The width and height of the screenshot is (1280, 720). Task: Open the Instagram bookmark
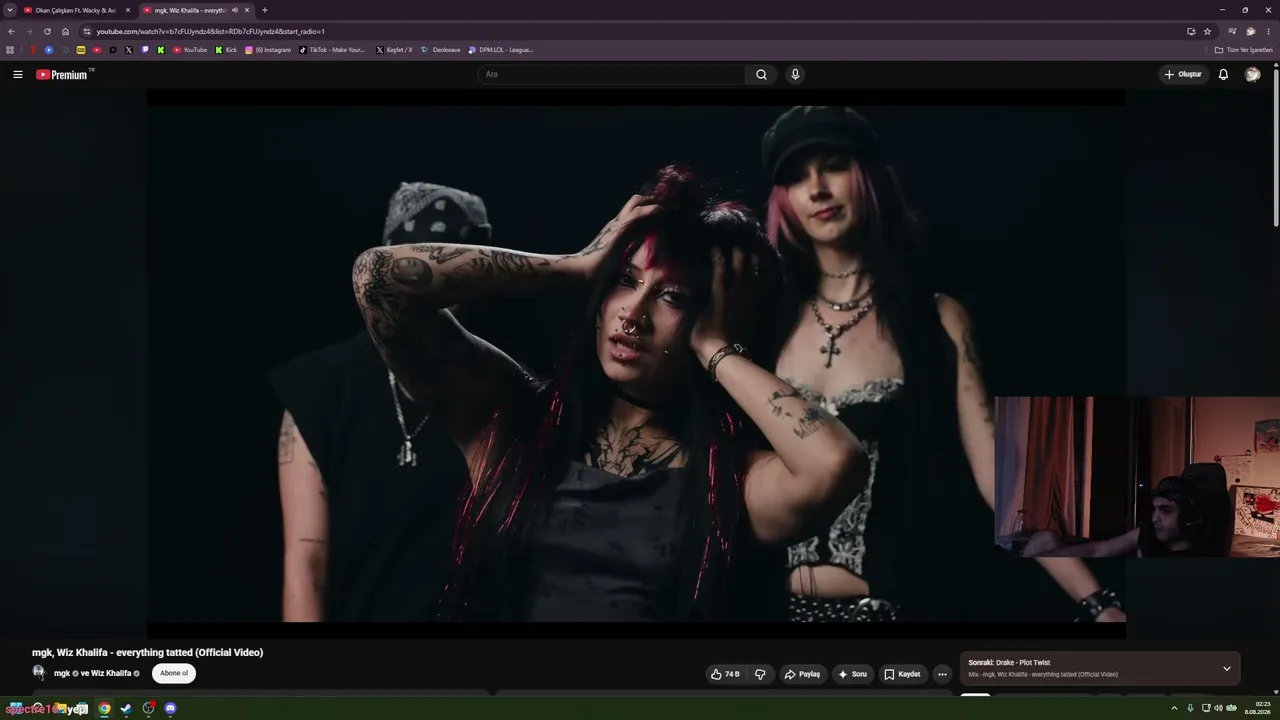268,49
